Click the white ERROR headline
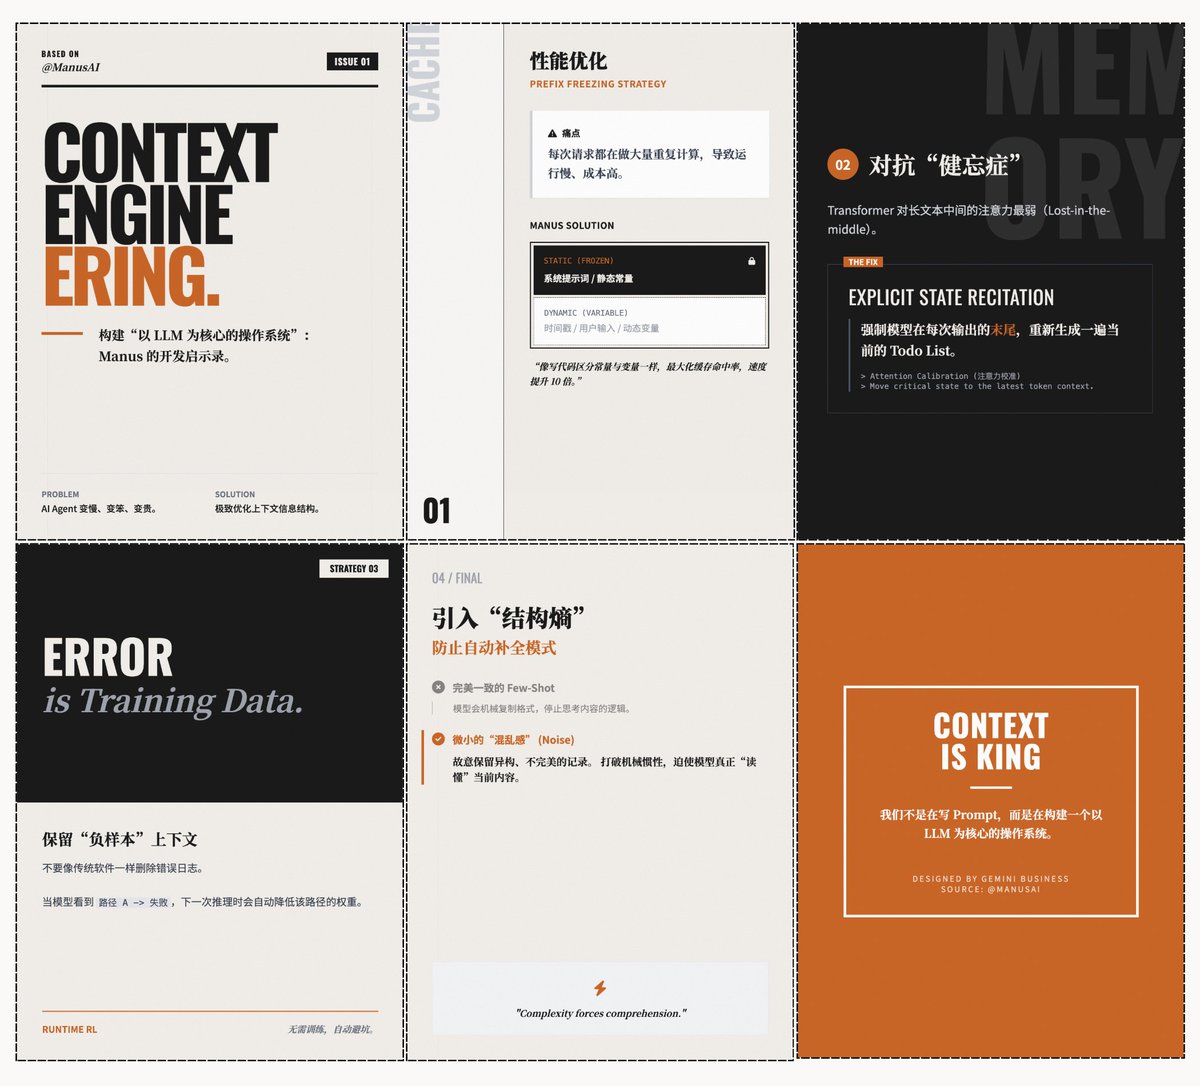 click(x=108, y=658)
